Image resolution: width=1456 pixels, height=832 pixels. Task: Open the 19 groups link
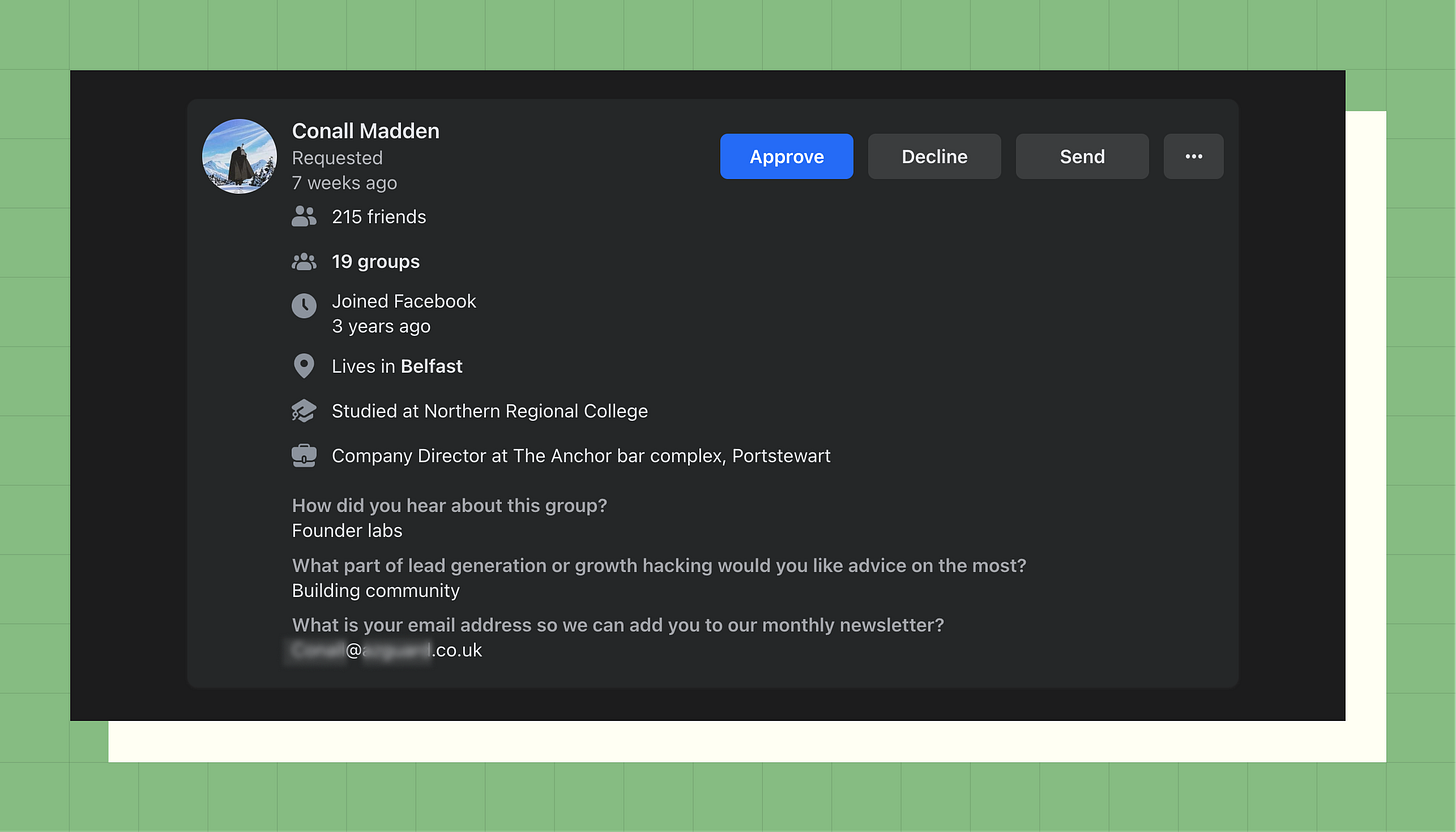pyautogui.click(x=376, y=262)
